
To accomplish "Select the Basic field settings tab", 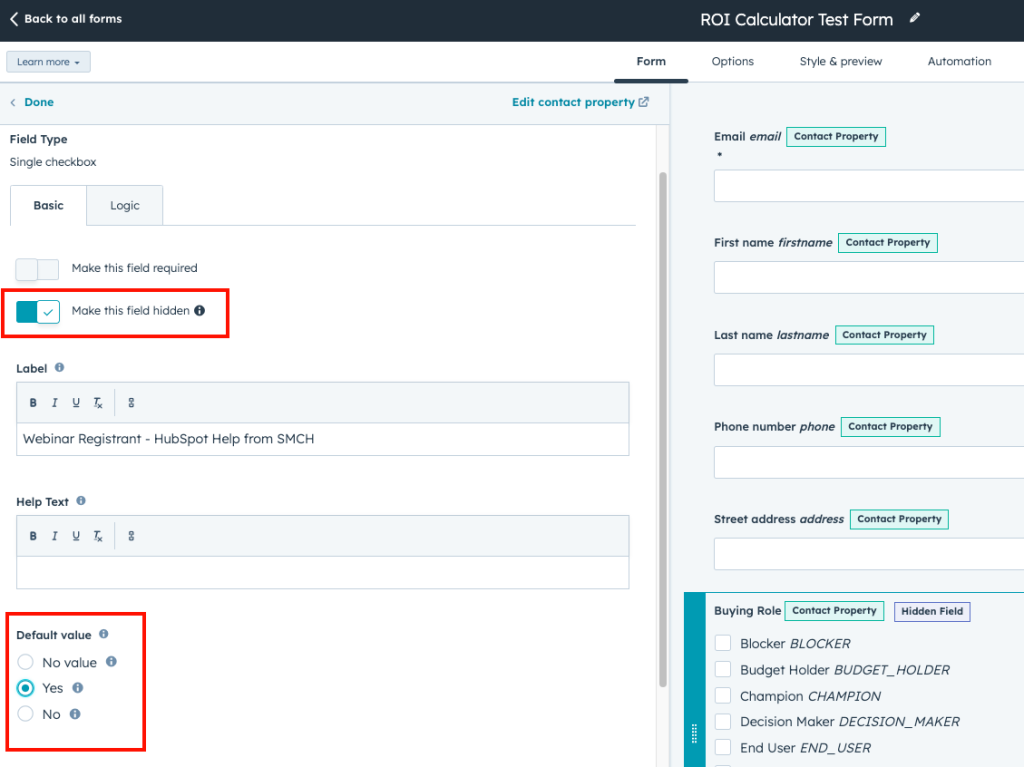I will click(x=48, y=205).
